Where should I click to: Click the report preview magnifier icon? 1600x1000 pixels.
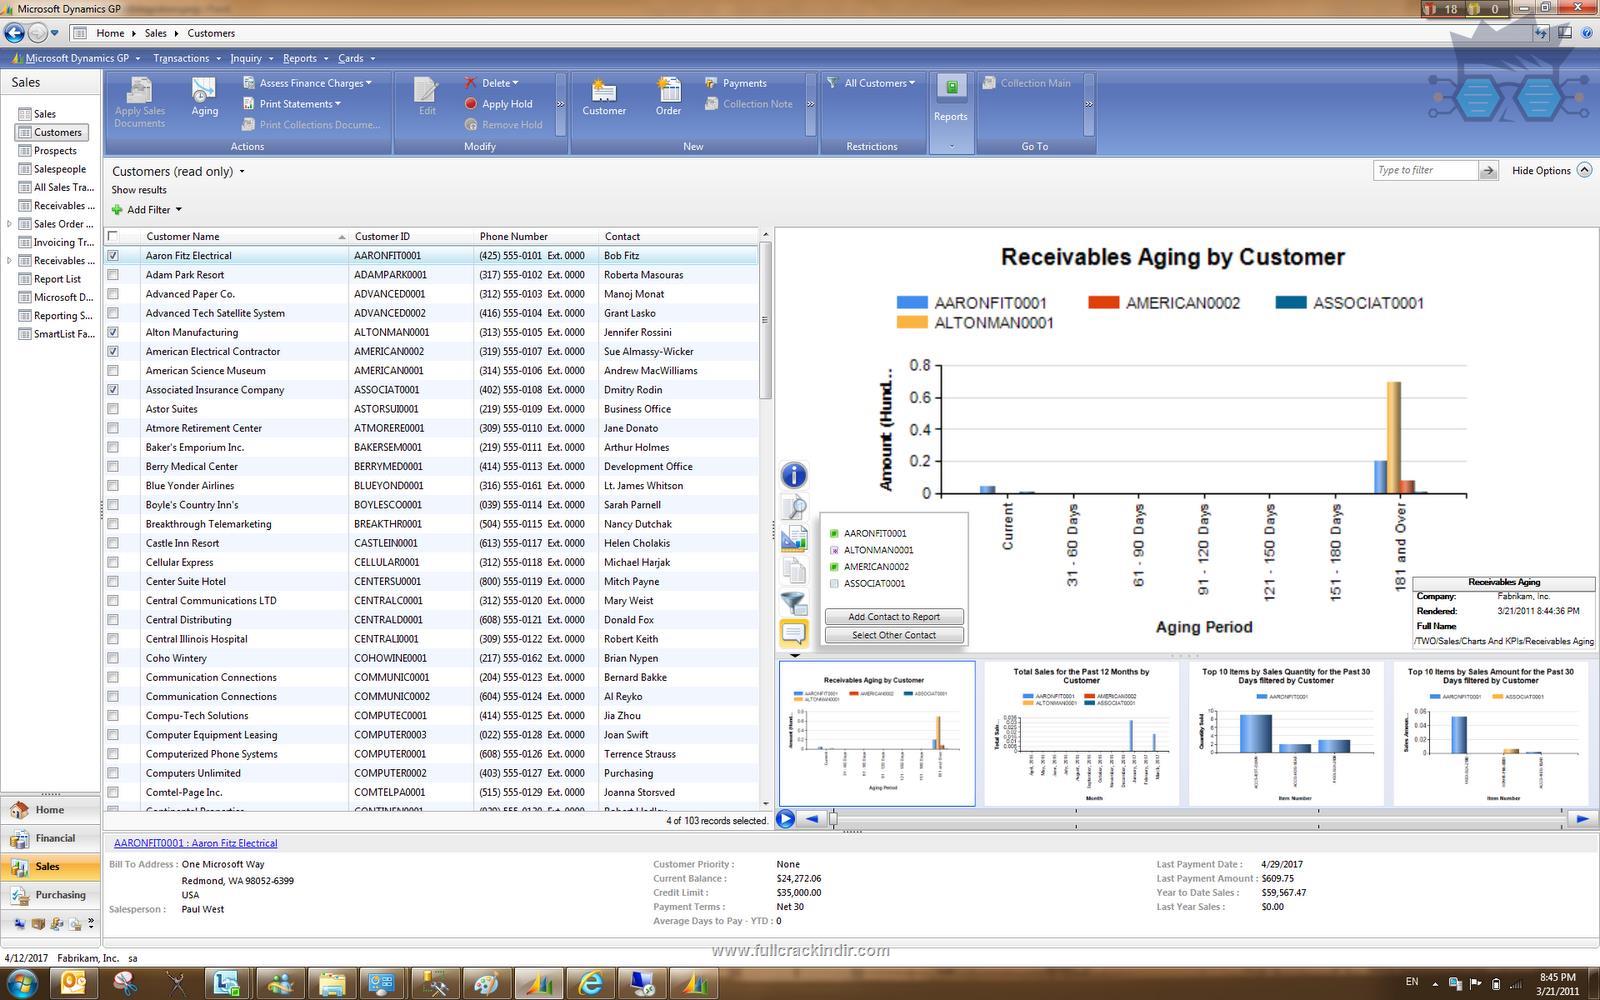(x=793, y=507)
